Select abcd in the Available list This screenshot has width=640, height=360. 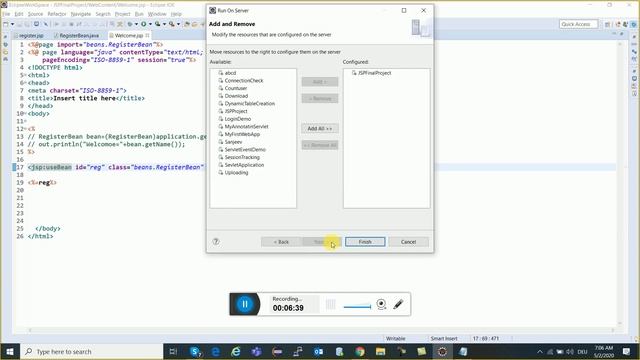tap(230, 73)
